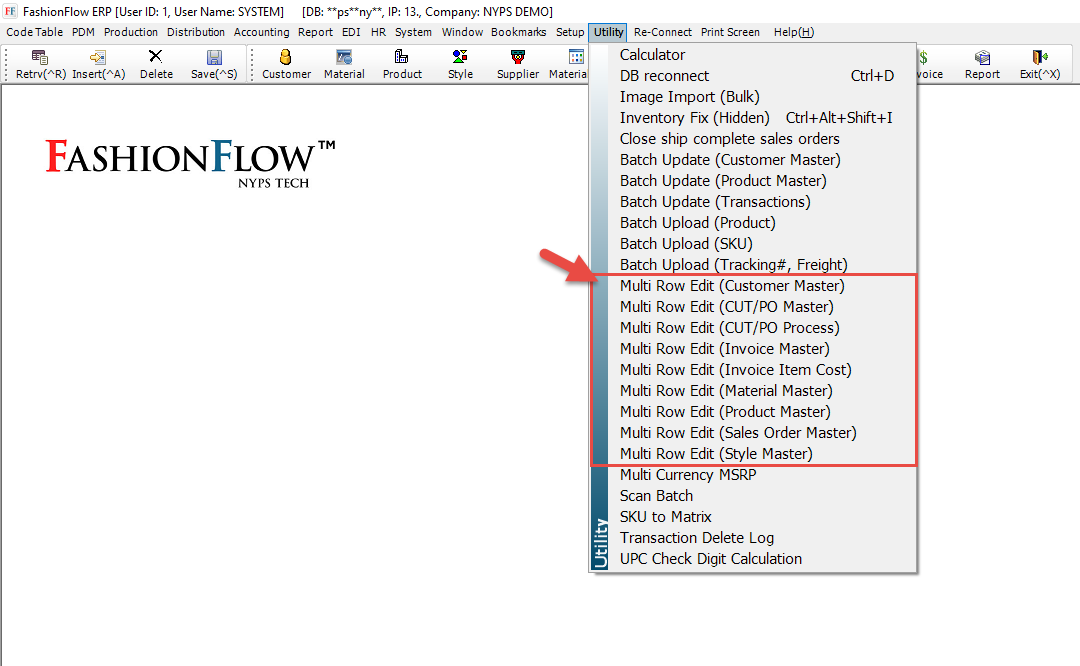Open the Accounting menu

(261, 32)
